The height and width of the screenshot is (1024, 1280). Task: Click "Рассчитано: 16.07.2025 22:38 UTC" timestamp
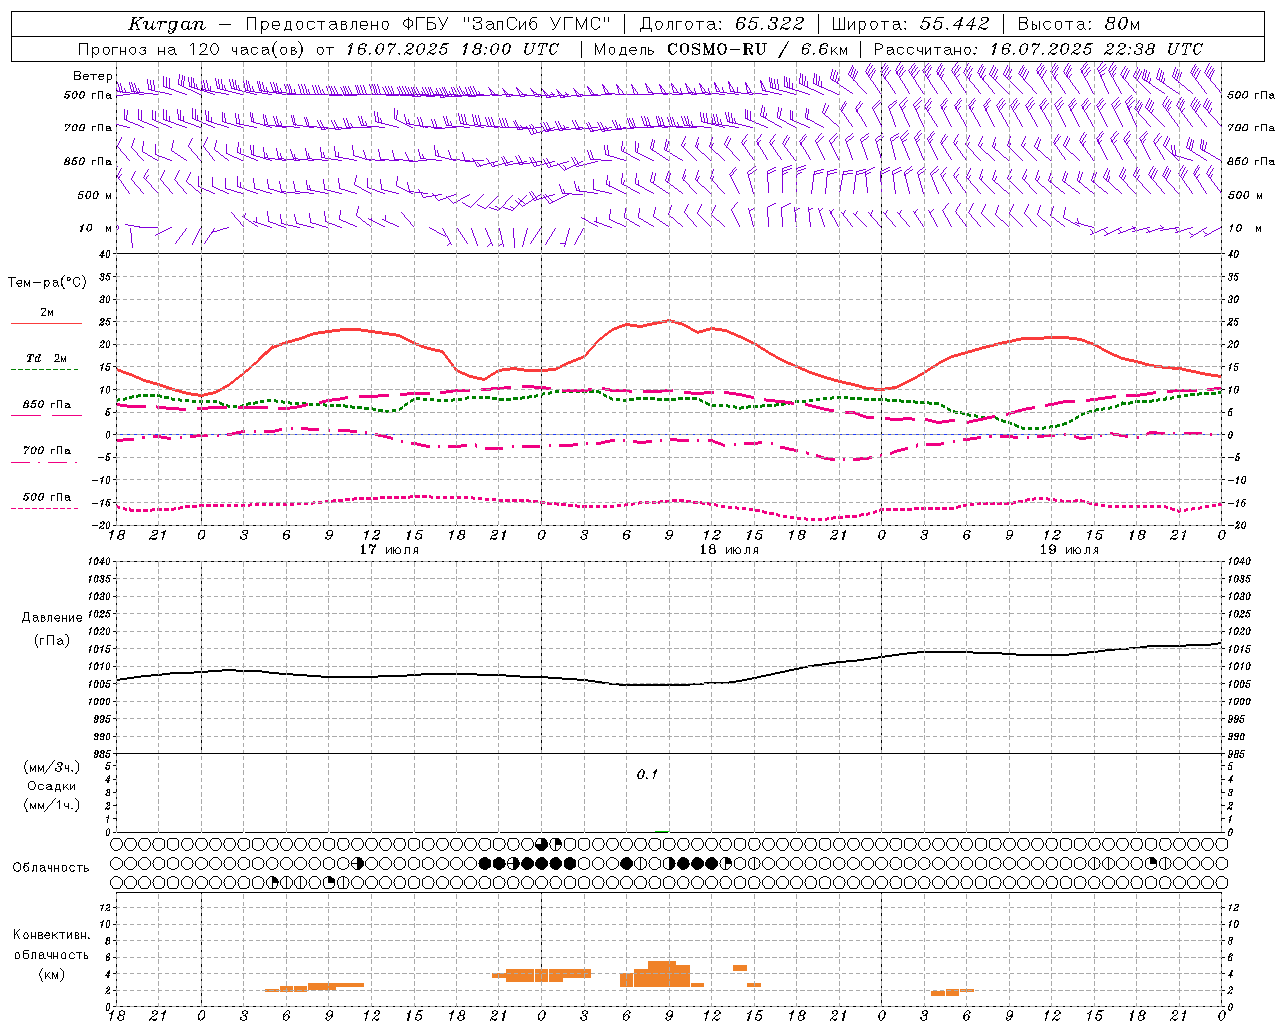click(1038, 49)
